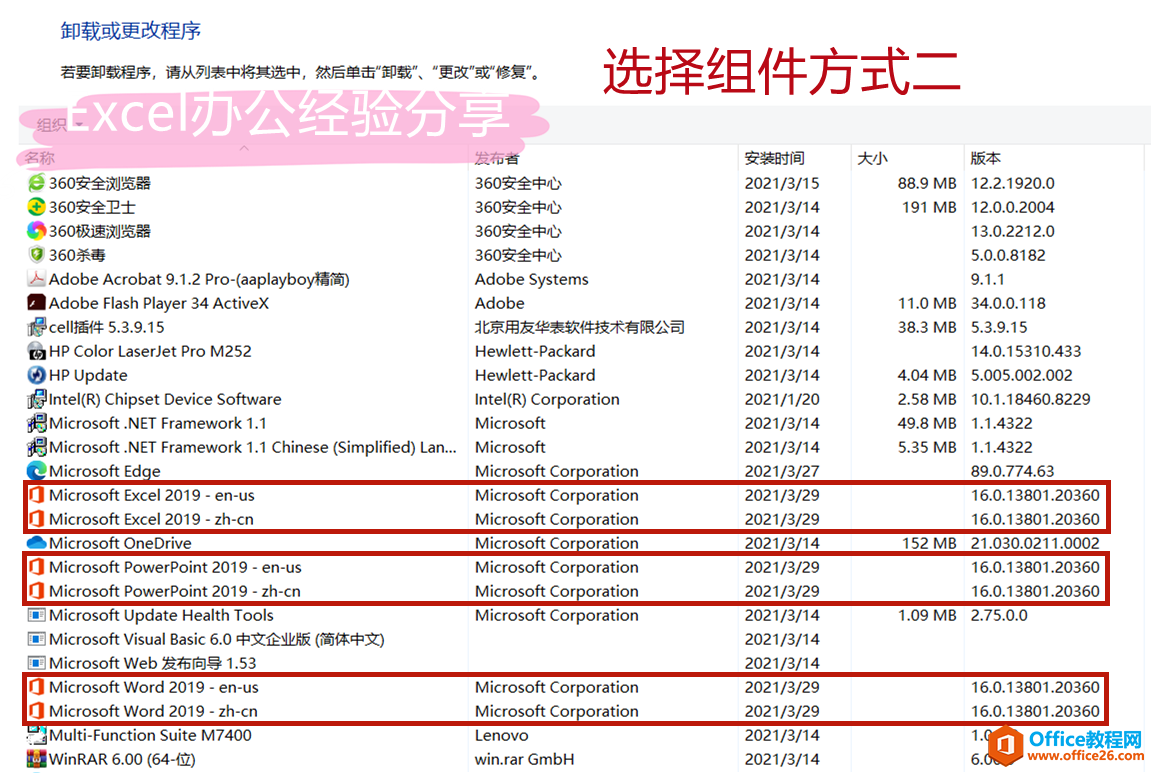Click the Adobe Systems publisher cell
The height and width of the screenshot is (773, 1151).
[531, 279]
